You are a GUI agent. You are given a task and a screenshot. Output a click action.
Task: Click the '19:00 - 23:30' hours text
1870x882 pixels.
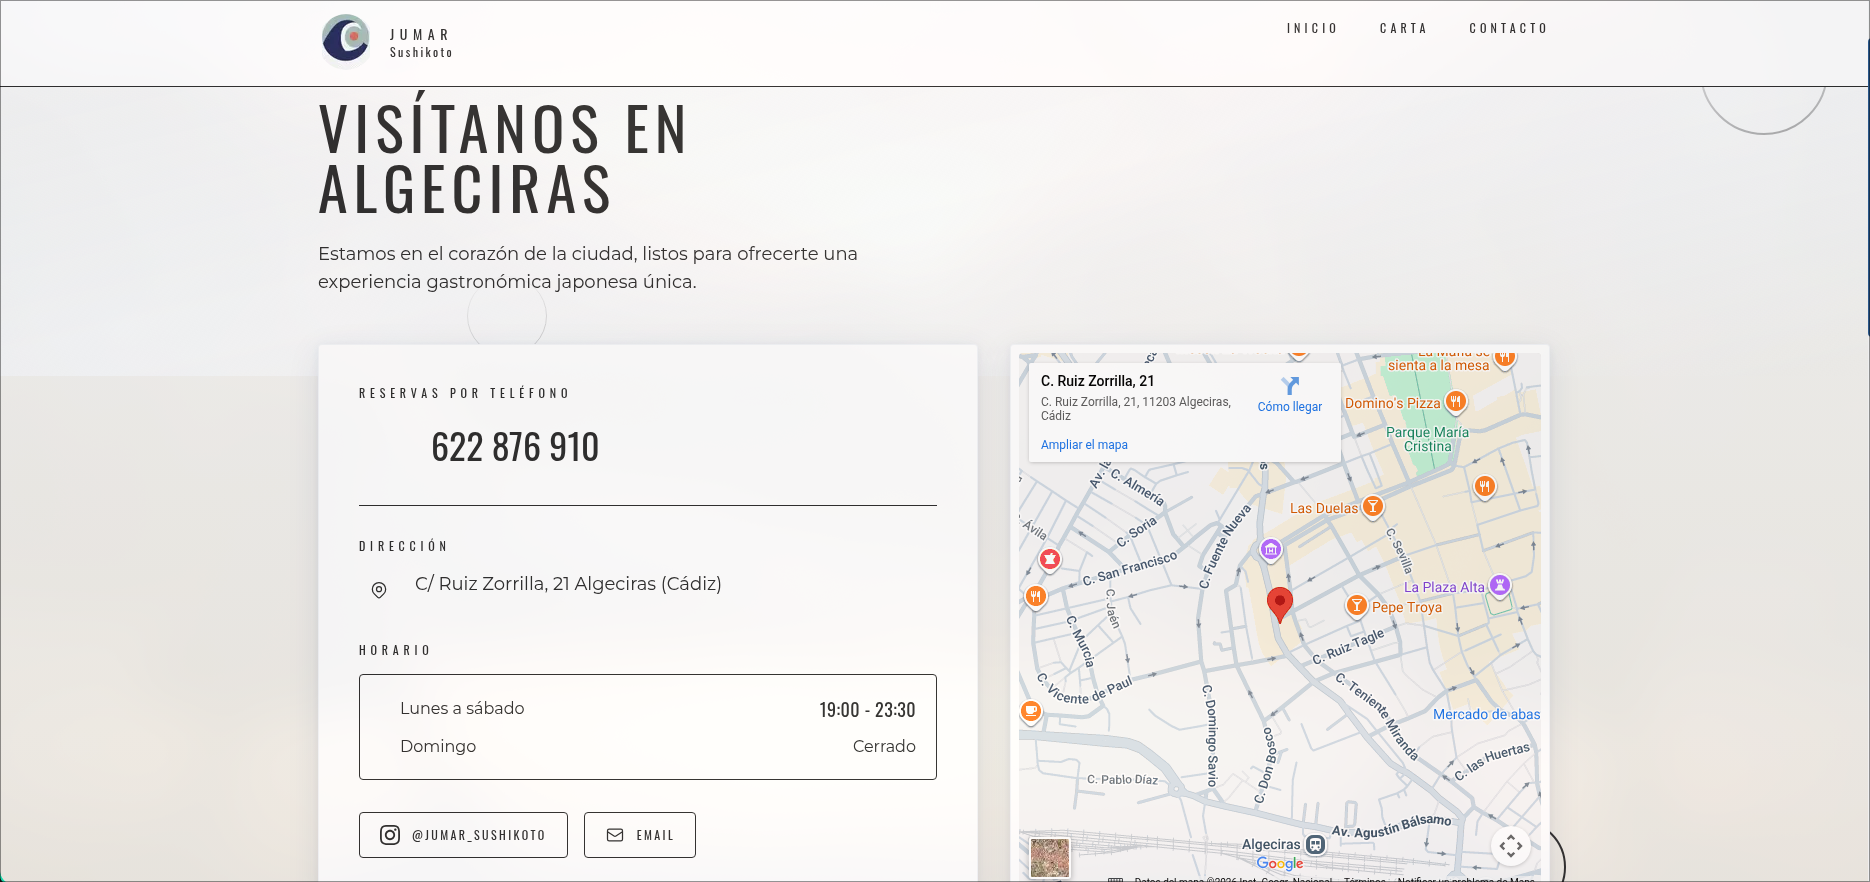click(x=867, y=710)
